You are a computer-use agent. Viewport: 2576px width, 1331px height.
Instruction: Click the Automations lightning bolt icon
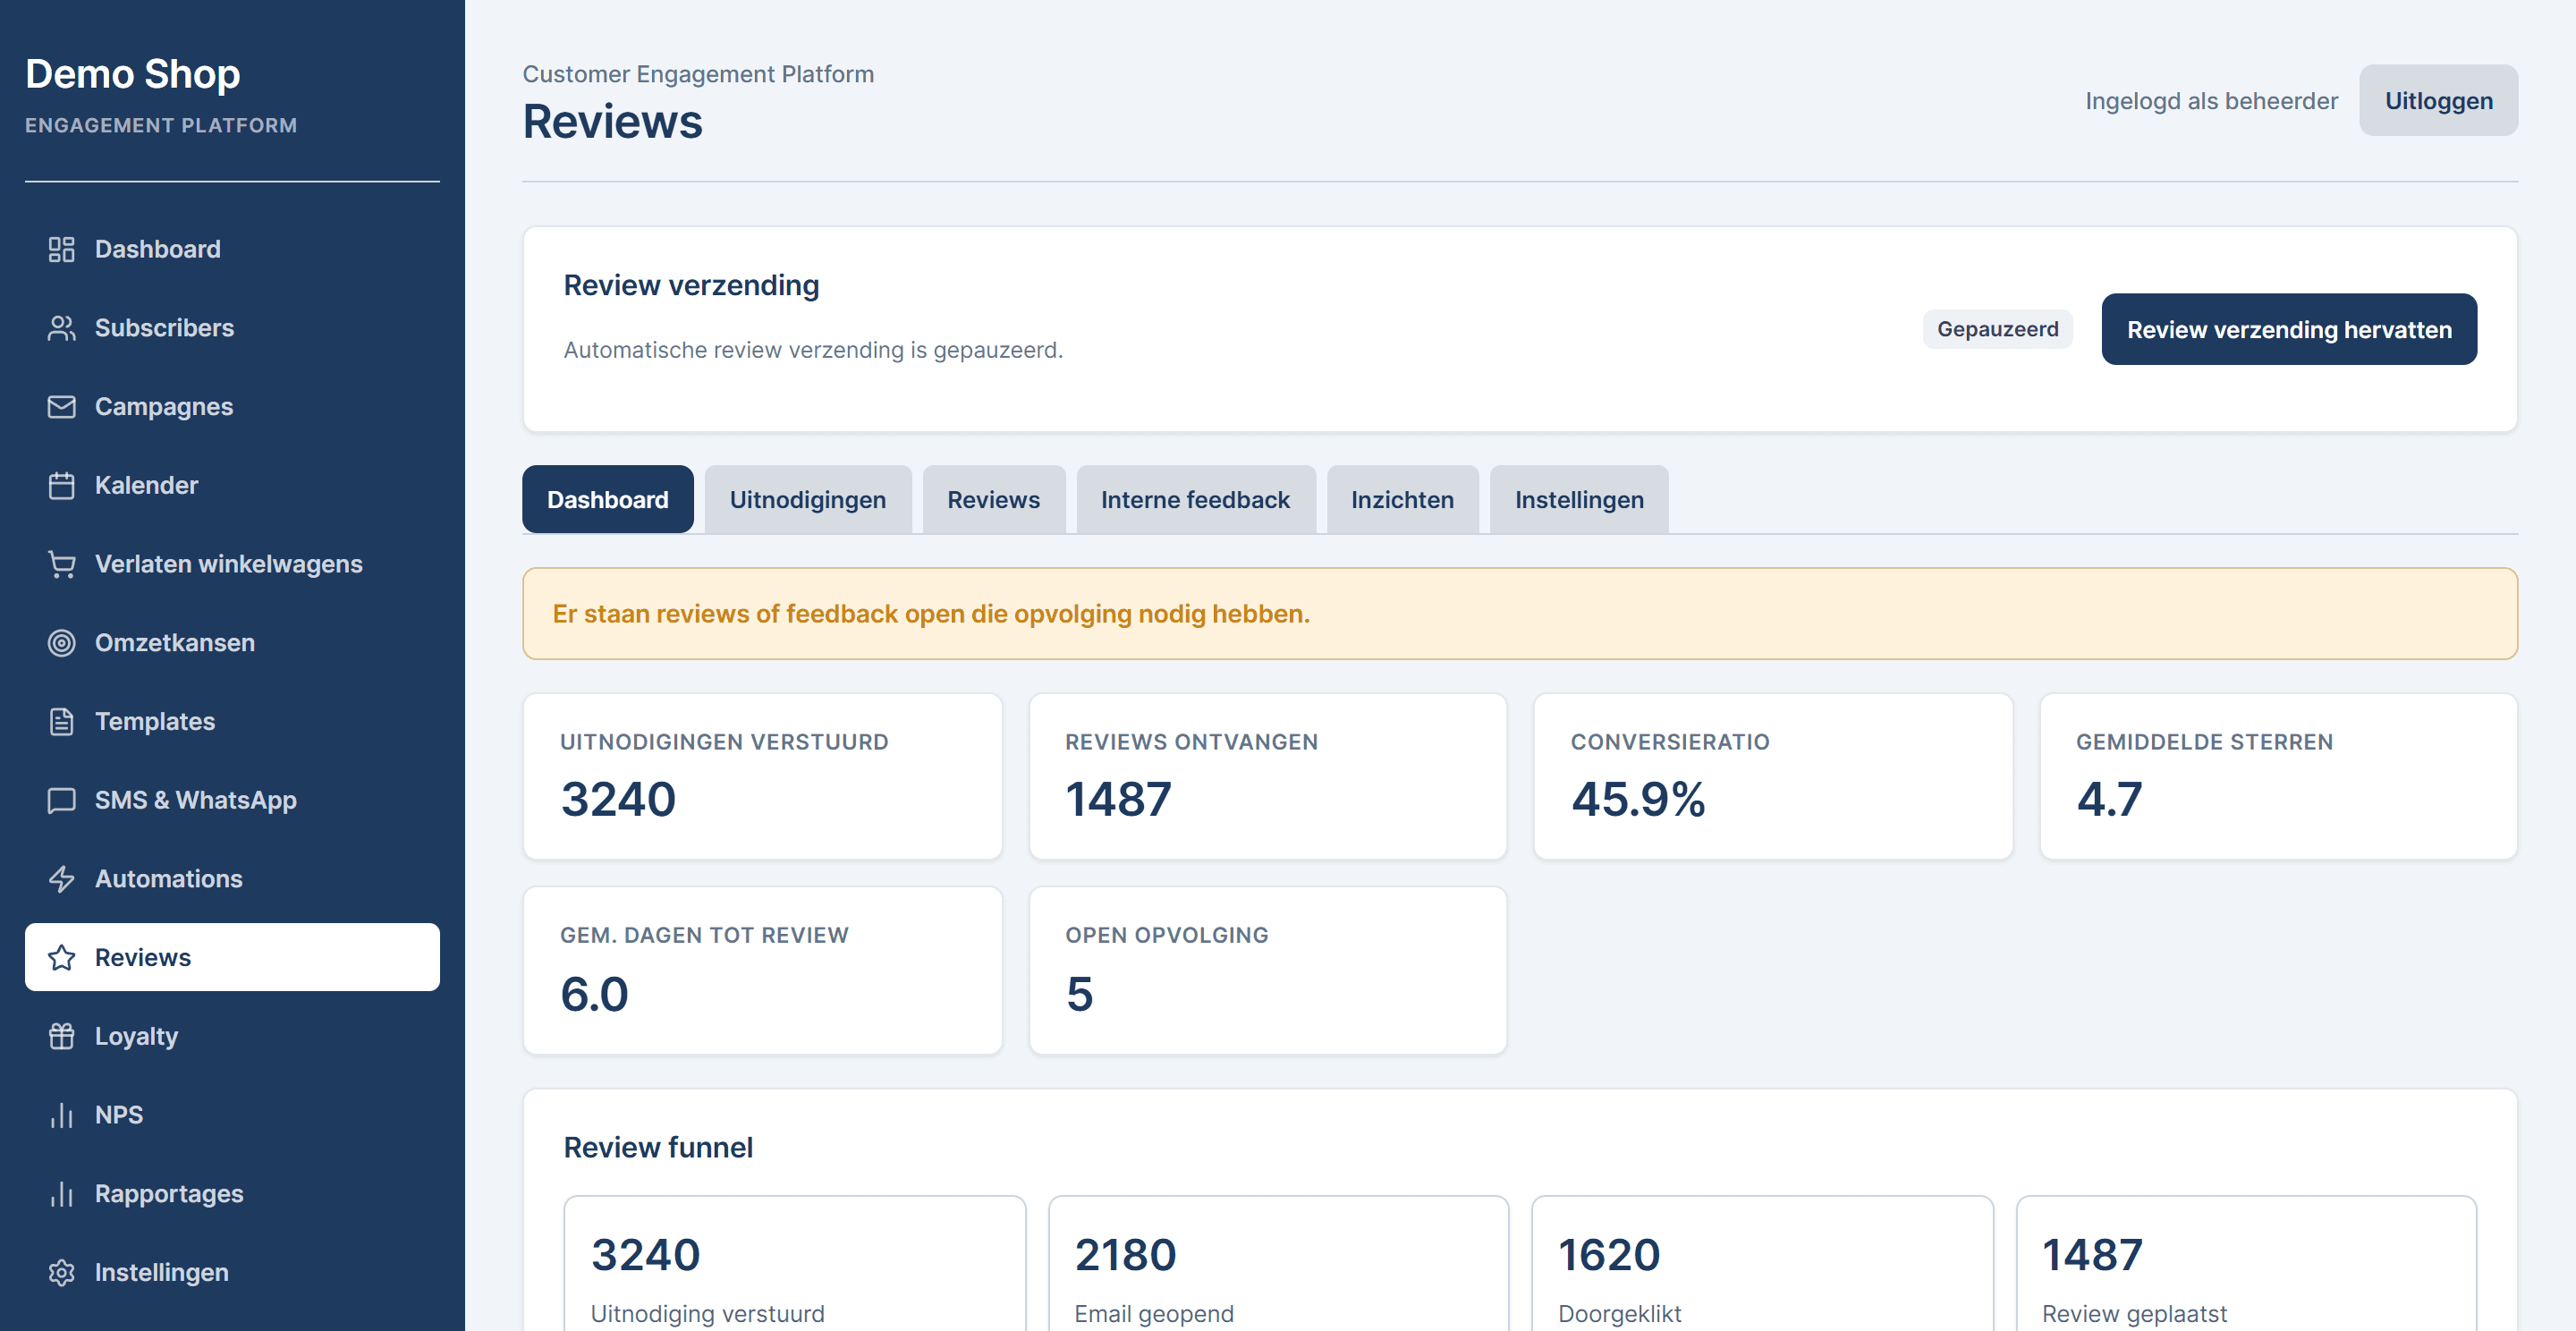[x=61, y=879]
